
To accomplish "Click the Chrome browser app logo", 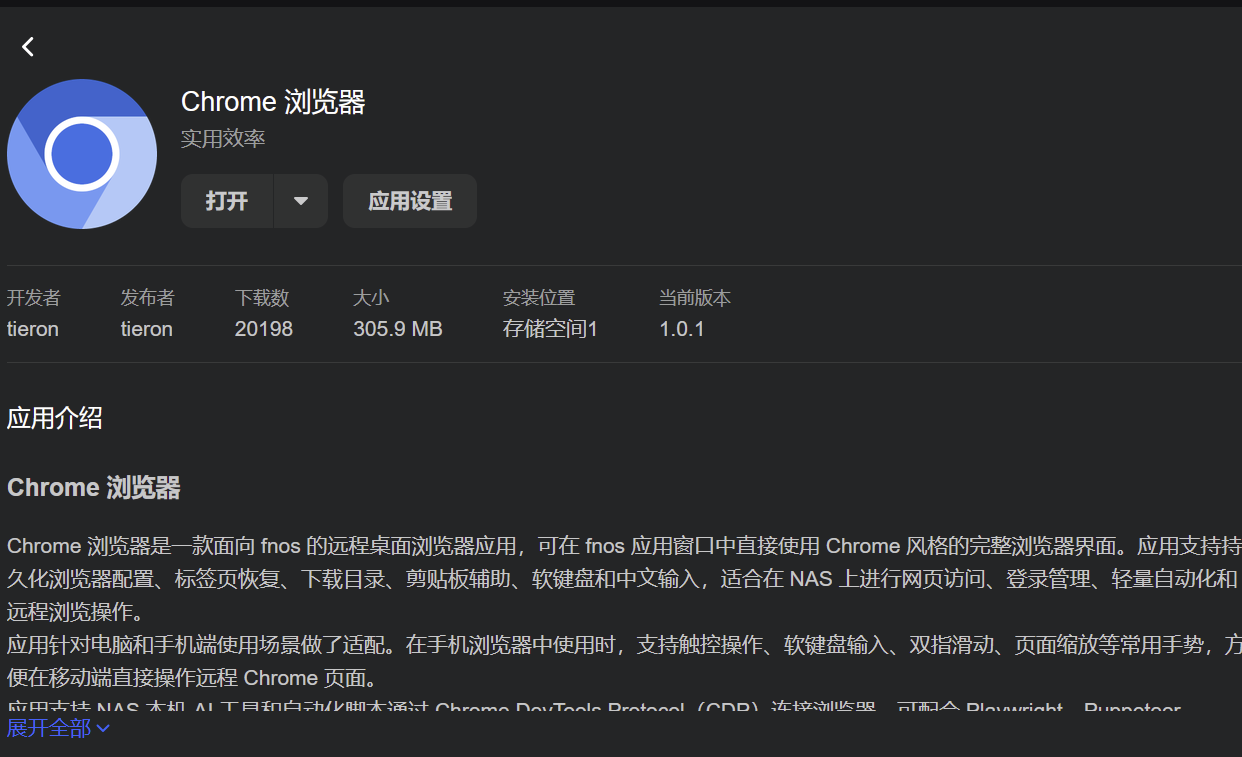I will [x=82, y=154].
